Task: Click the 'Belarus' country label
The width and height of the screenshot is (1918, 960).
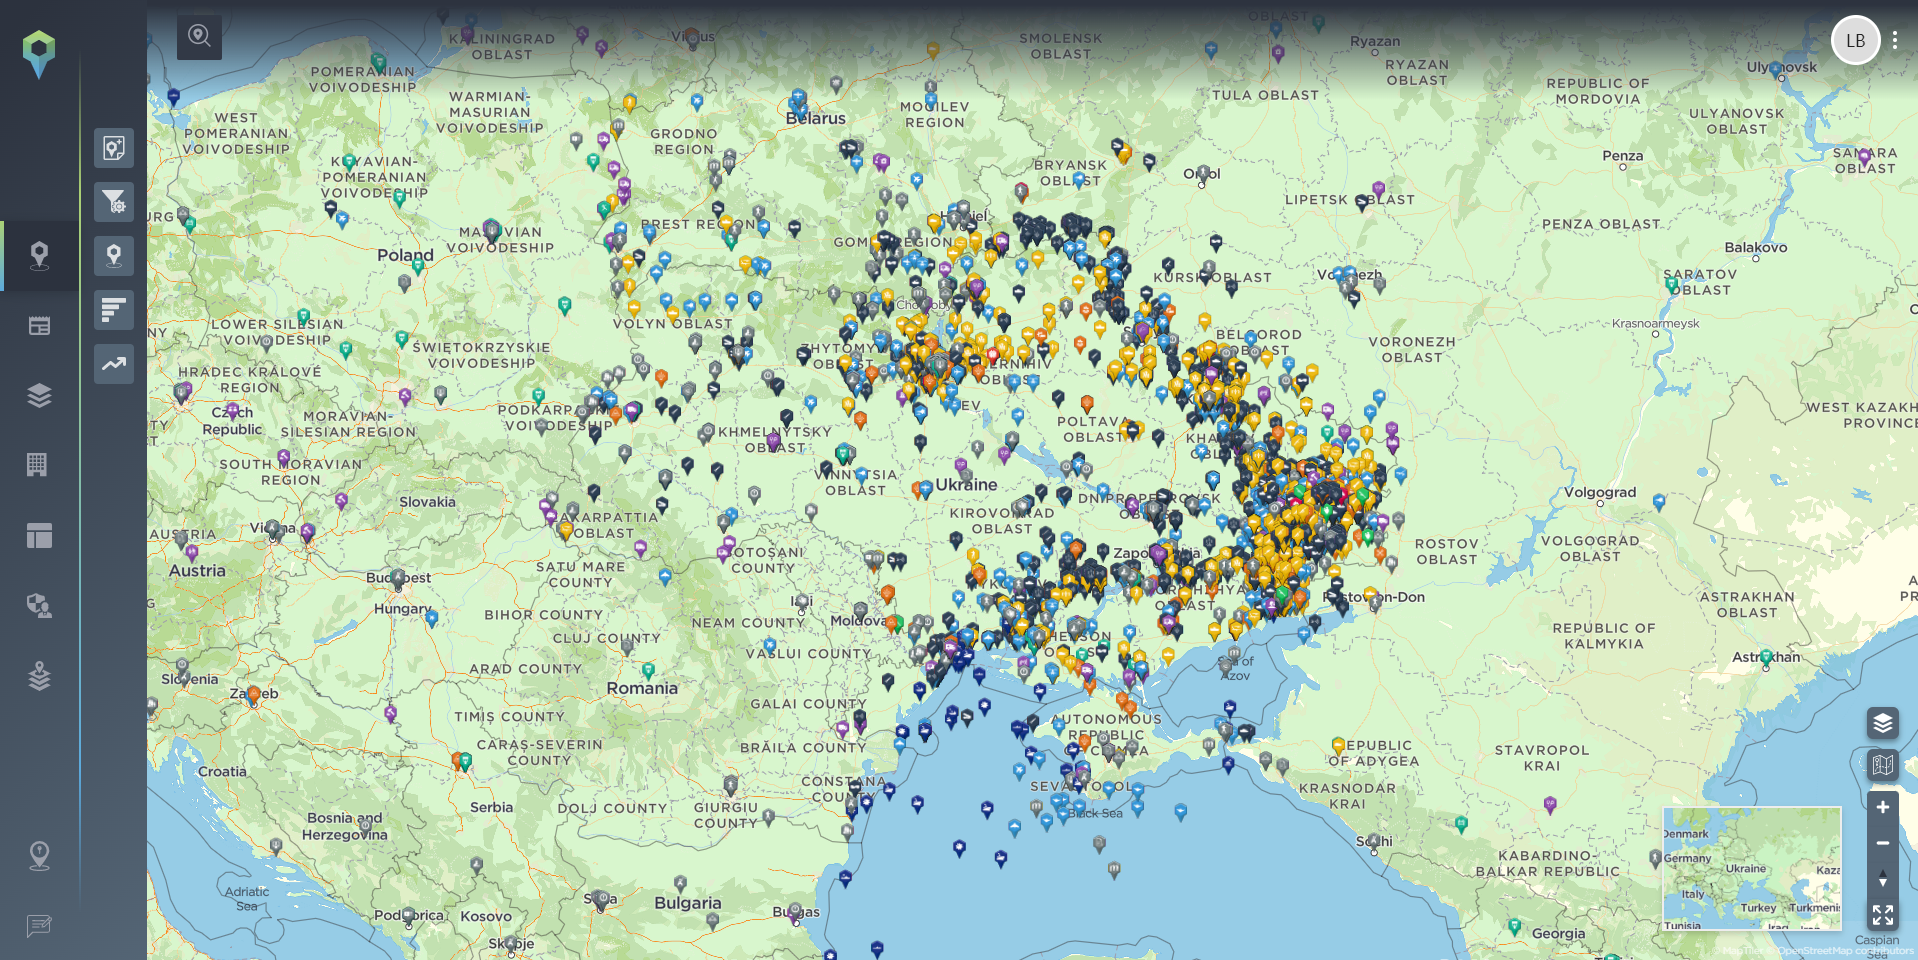Action: click(816, 118)
